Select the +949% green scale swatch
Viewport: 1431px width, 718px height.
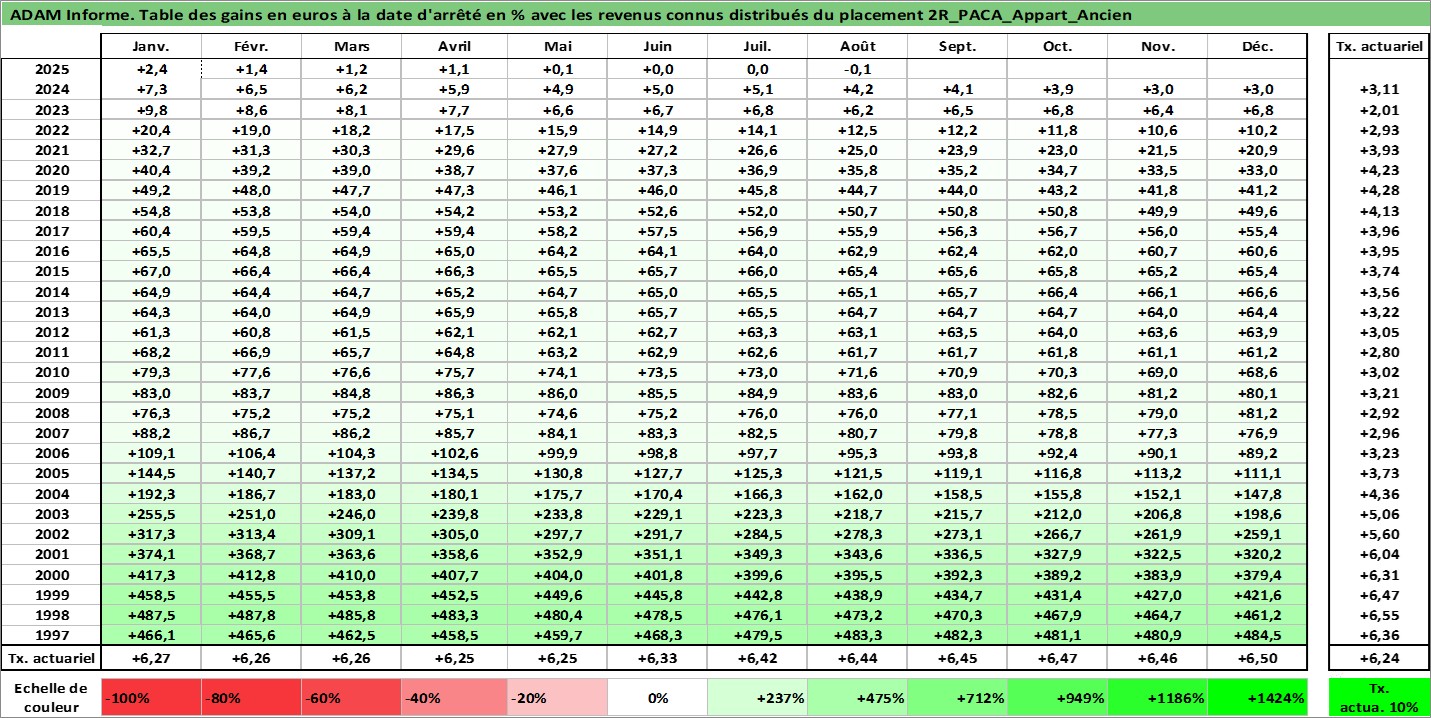pyautogui.click(x=1057, y=698)
